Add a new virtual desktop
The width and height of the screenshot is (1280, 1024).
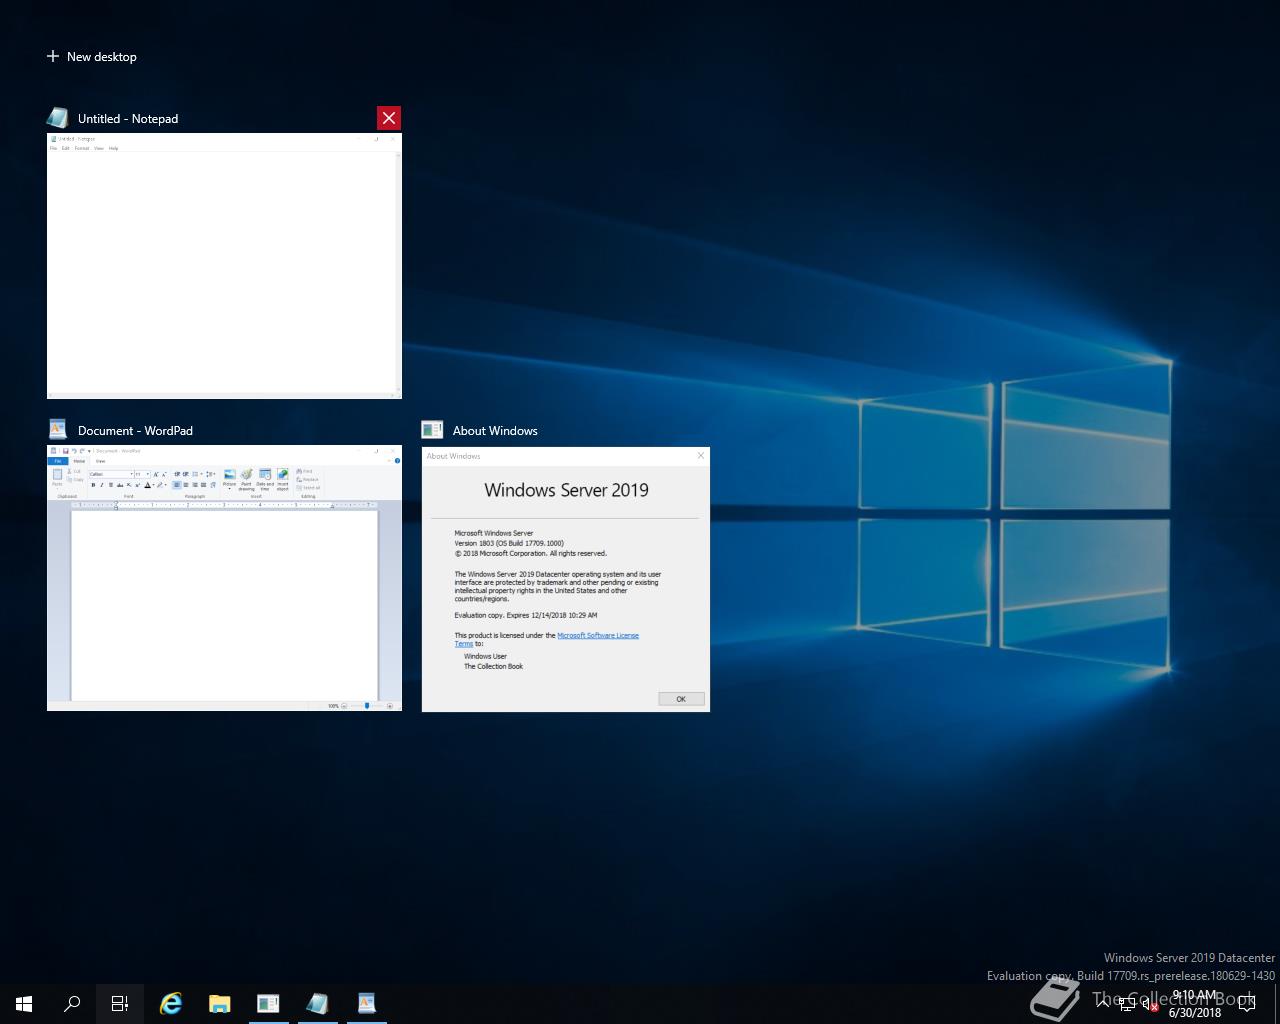pyautogui.click(x=91, y=57)
